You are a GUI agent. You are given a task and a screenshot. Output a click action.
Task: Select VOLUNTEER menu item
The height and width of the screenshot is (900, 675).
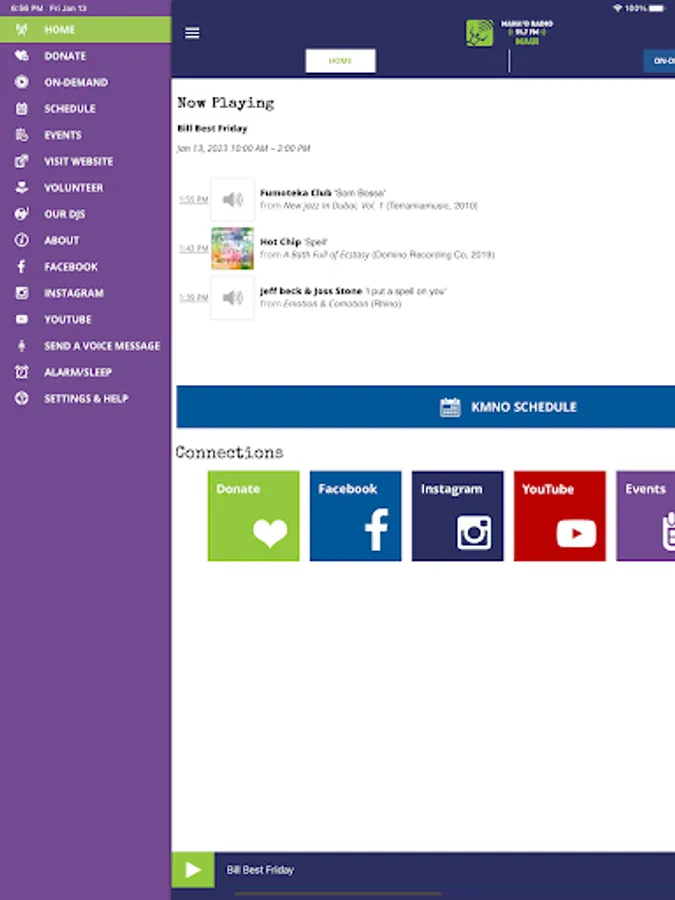pyautogui.click(x=73, y=188)
